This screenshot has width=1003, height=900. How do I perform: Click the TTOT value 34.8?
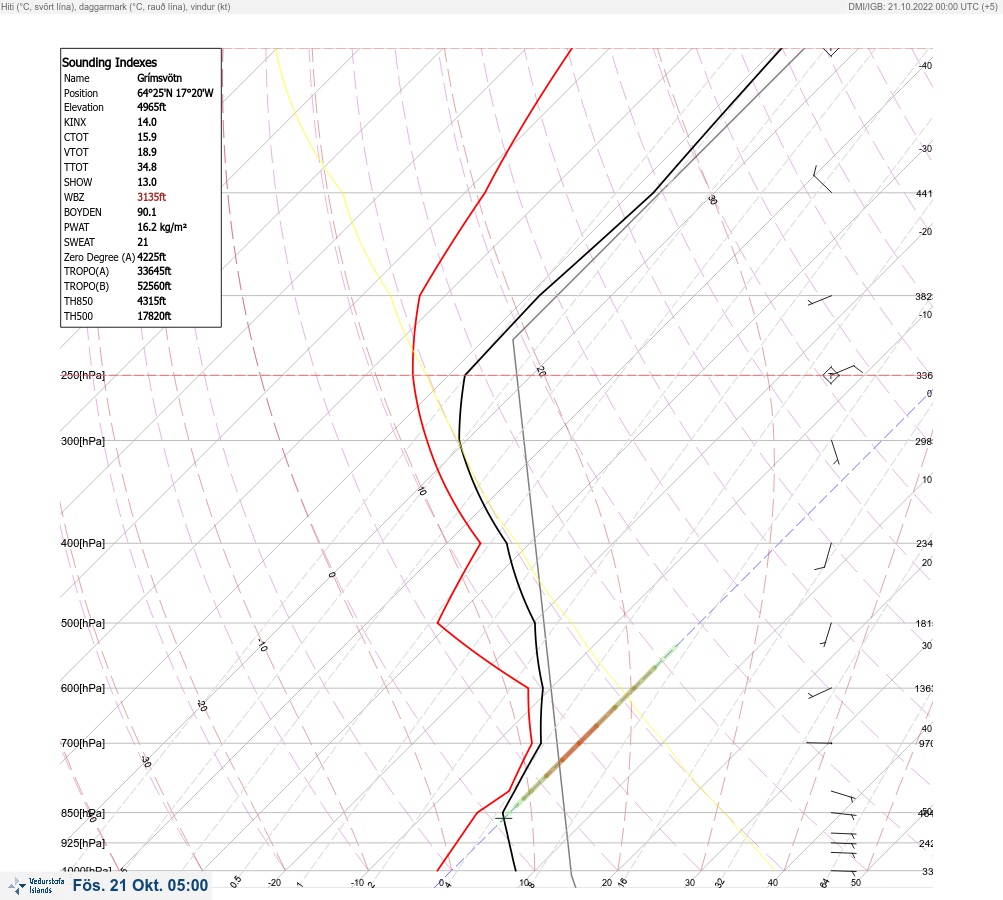(147, 167)
